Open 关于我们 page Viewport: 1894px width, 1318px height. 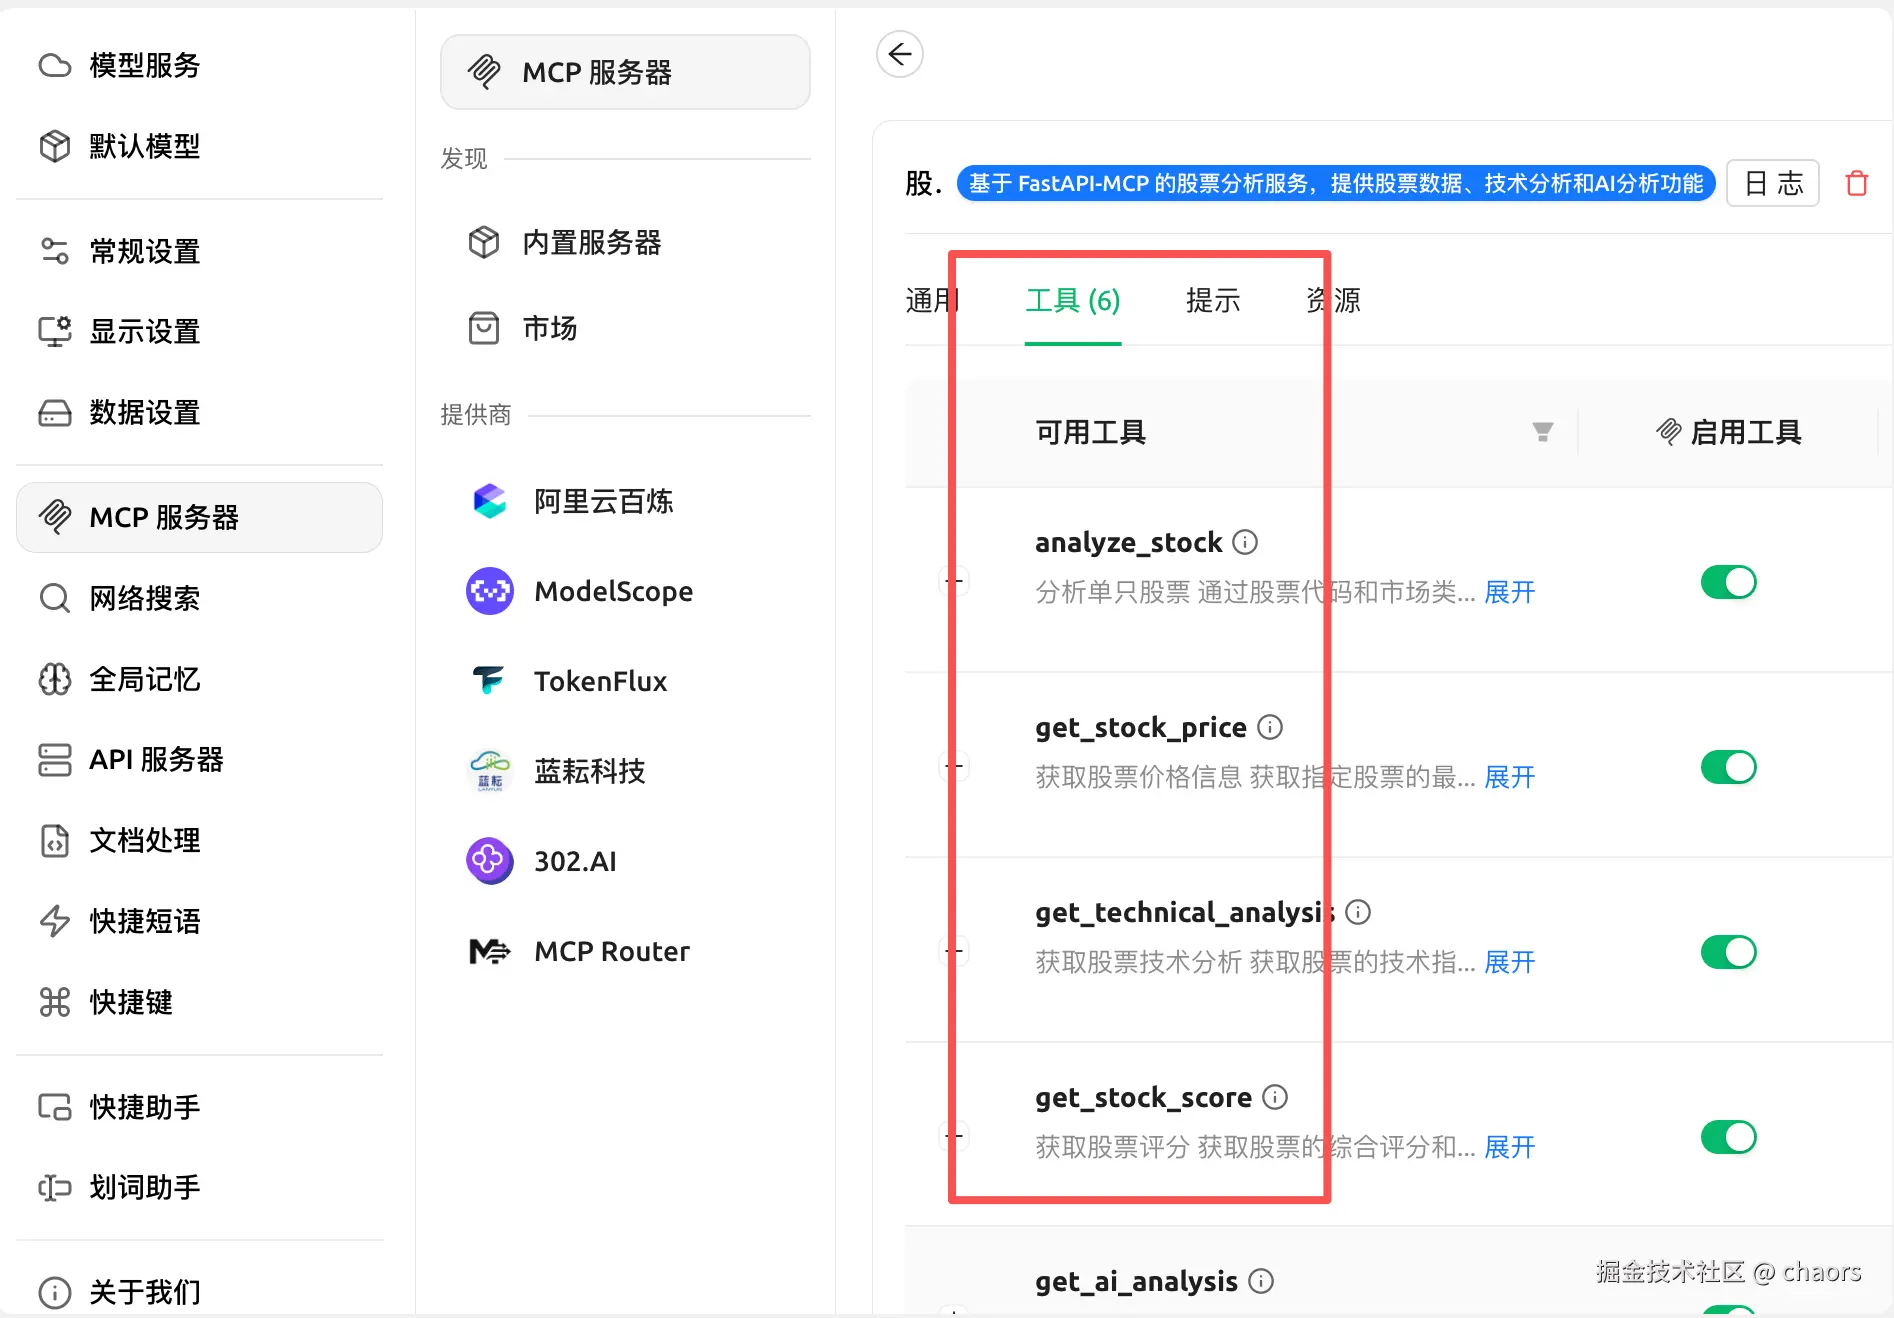[199, 1292]
